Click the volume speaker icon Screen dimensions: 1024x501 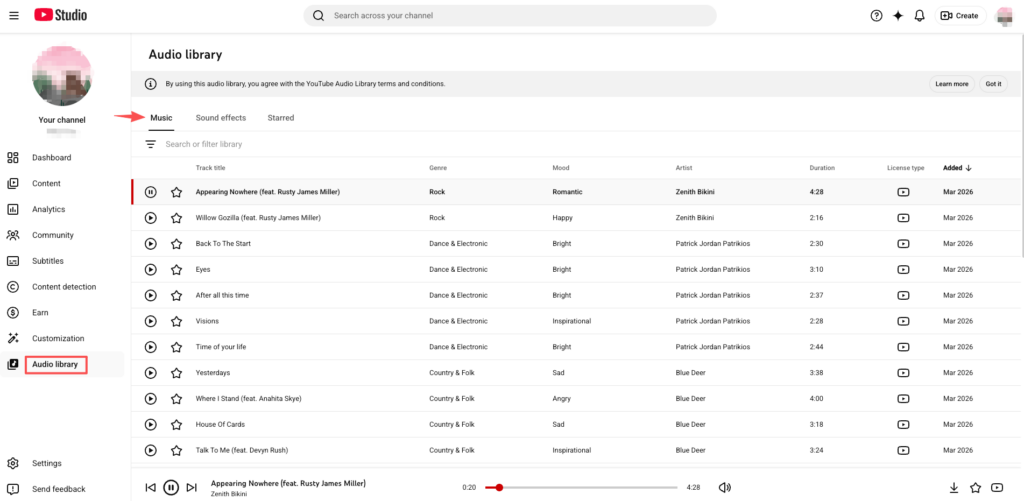click(724, 487)
